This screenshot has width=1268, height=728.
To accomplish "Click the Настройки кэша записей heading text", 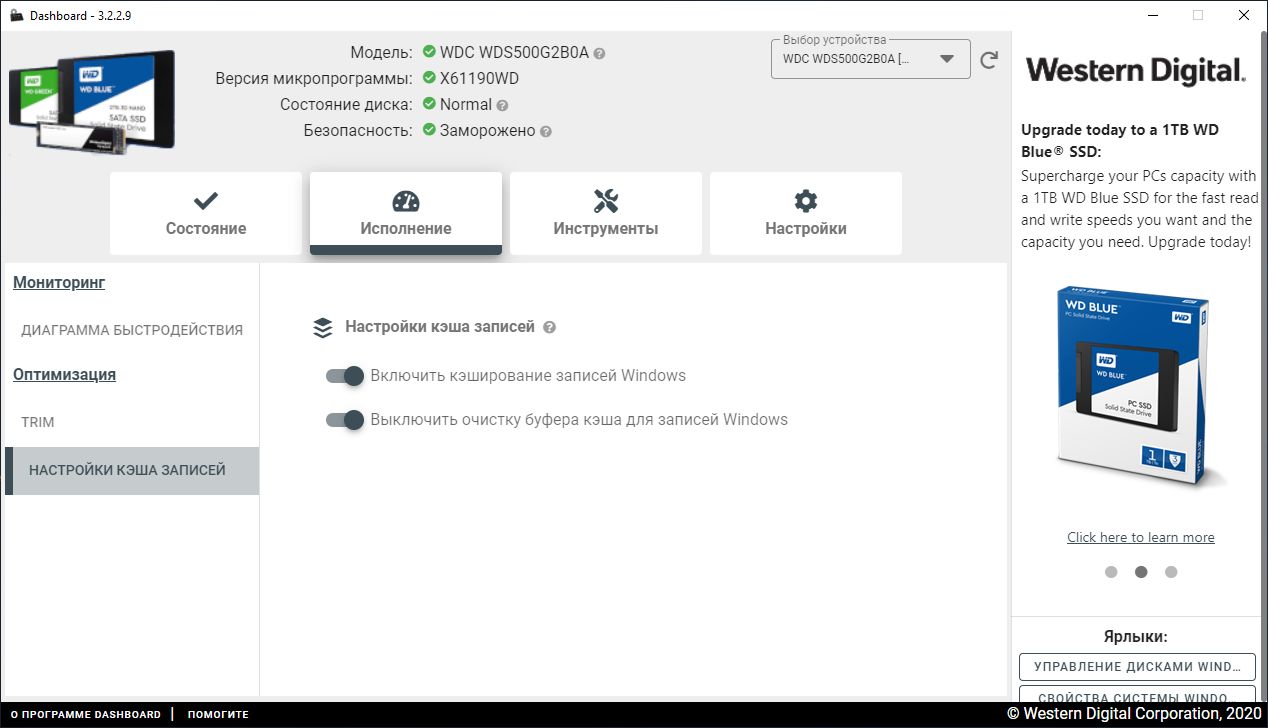I will coord(440,326).
